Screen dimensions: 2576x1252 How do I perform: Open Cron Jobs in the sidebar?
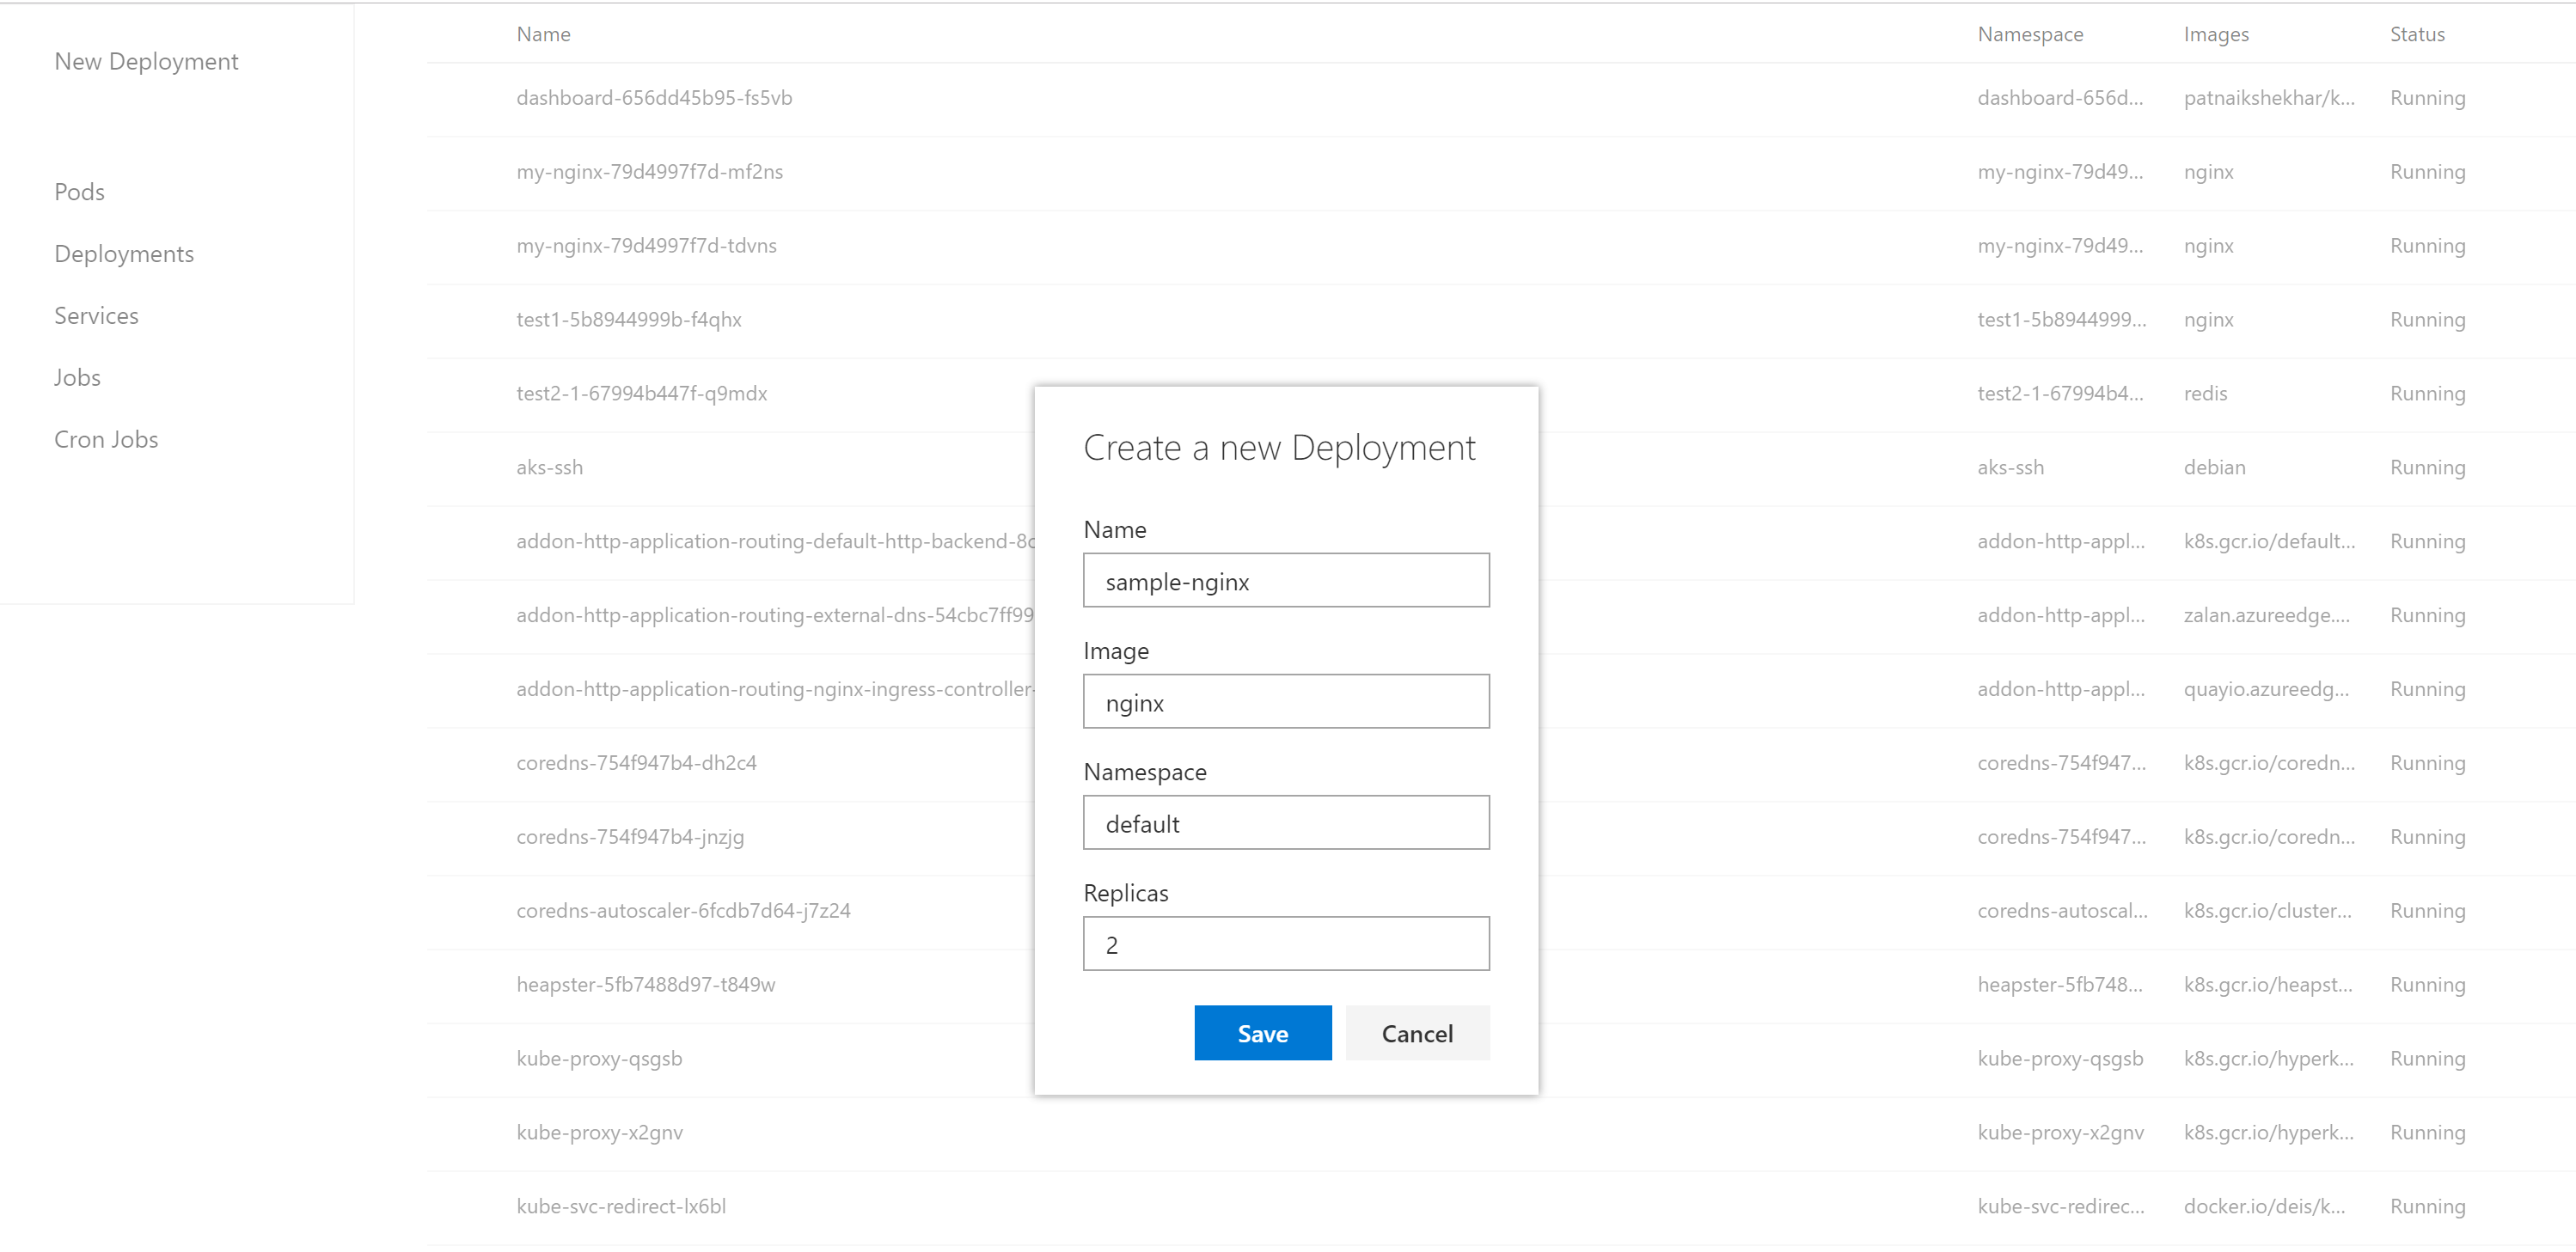coord(106,440)
